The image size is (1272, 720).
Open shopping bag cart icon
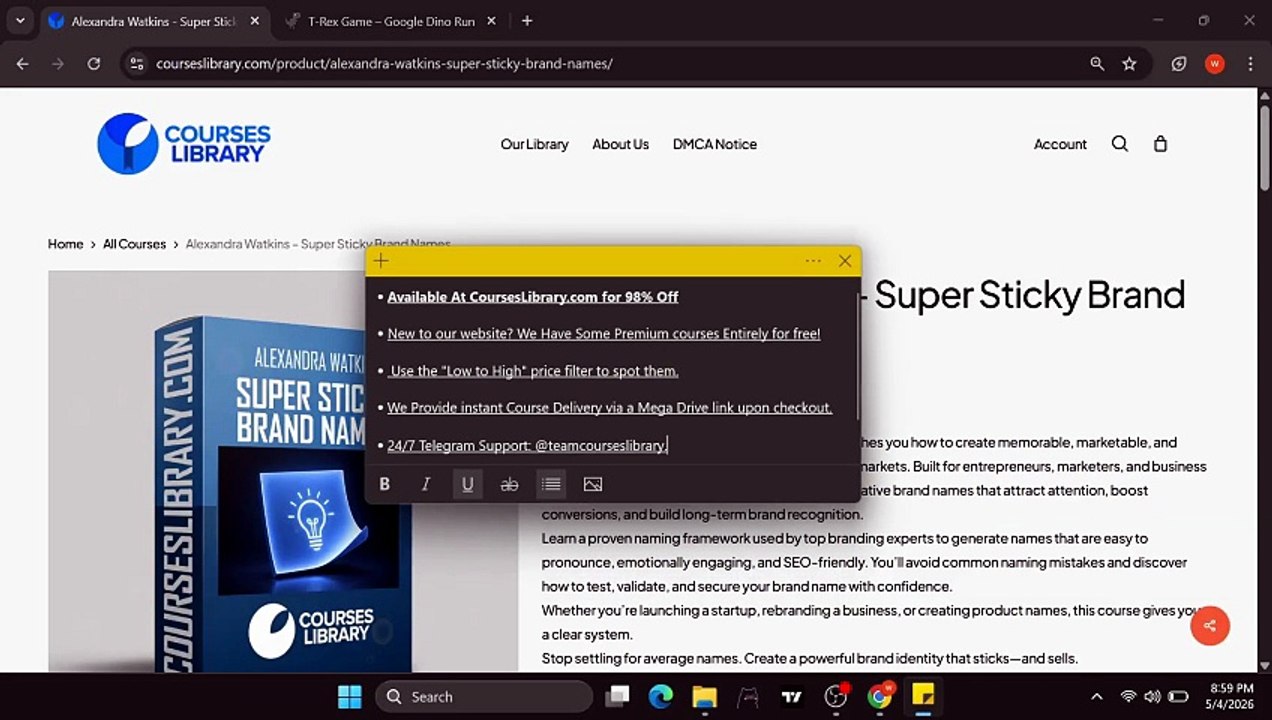(1160, 144)
